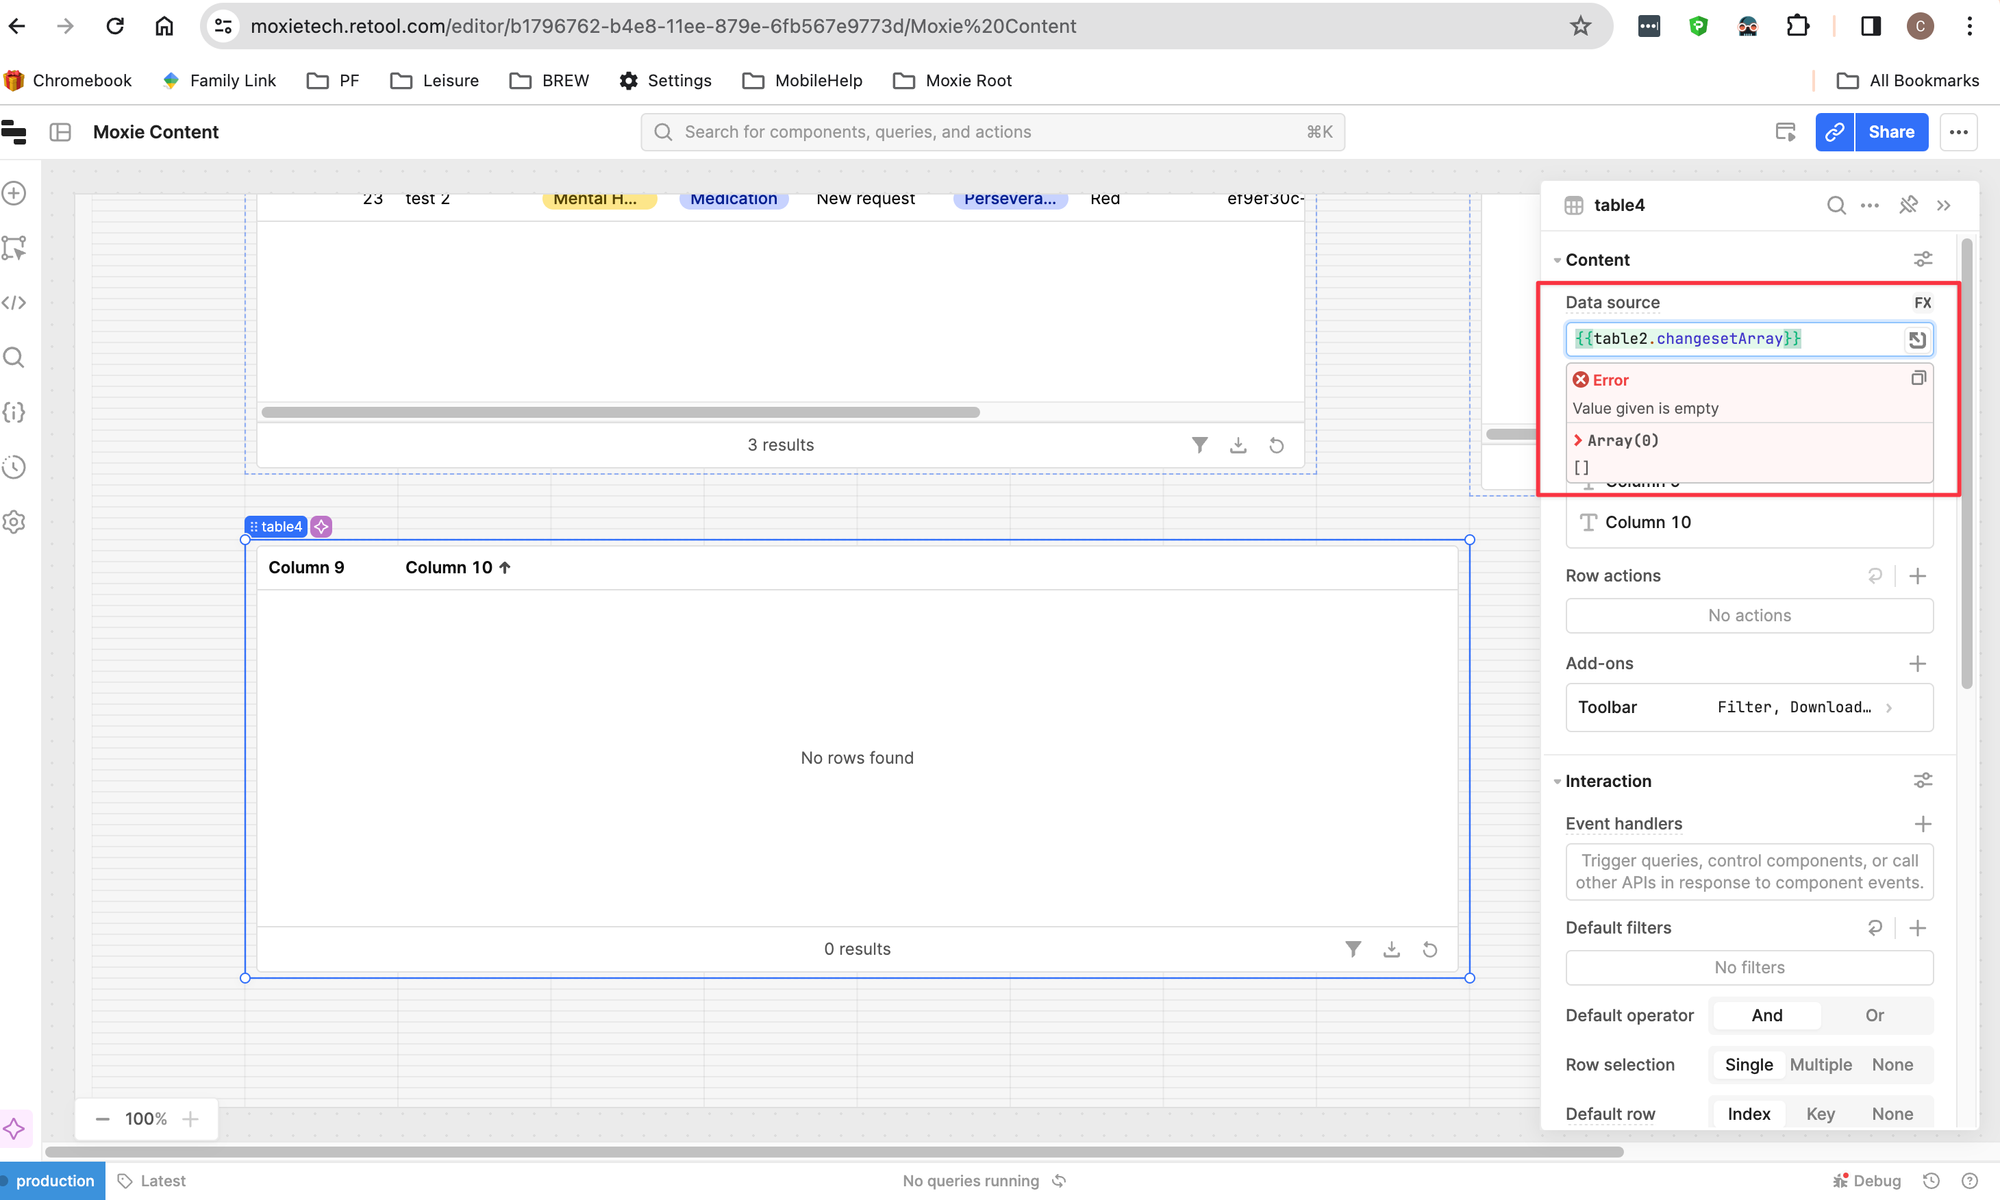Screen dimensions: 2000x1200
Task: Open the code editor panel in left sidebar
Action: click(14, 301)
